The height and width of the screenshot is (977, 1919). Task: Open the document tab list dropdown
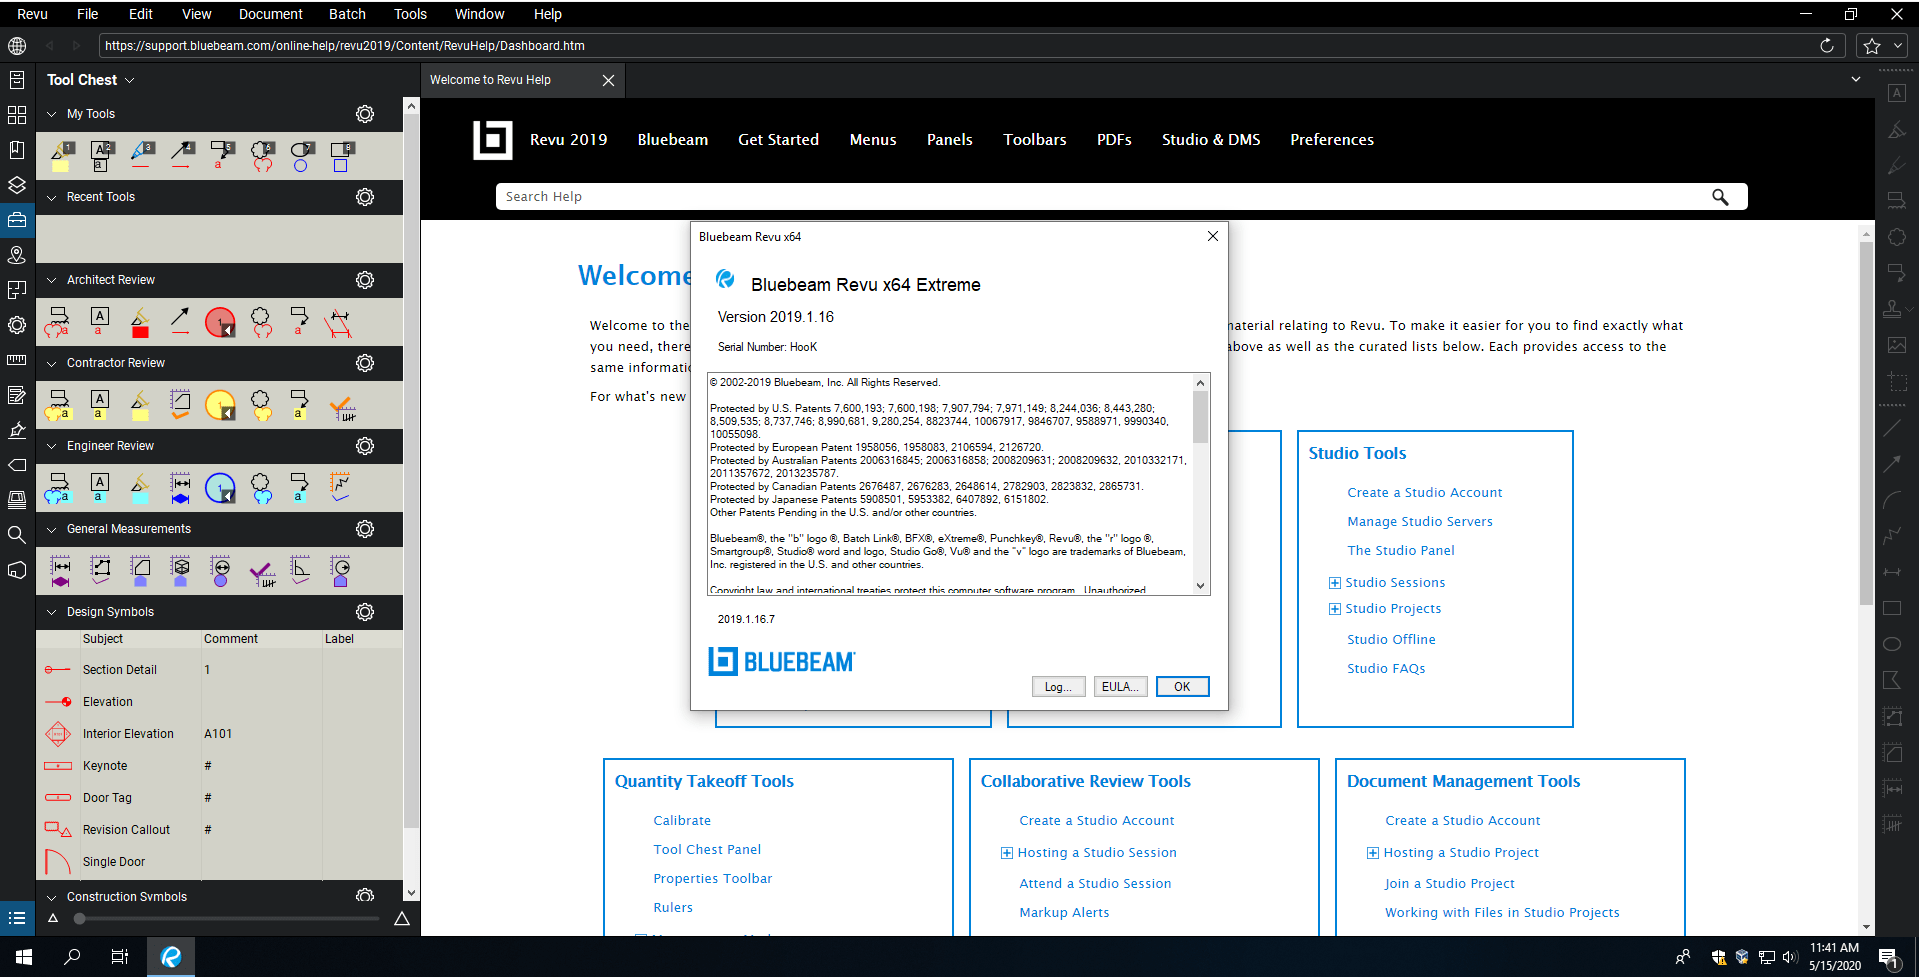[1856, 79]
